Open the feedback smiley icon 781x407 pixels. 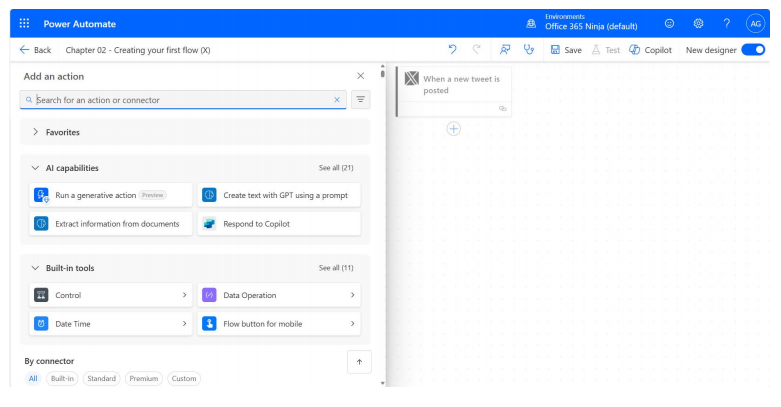point(669,23)
